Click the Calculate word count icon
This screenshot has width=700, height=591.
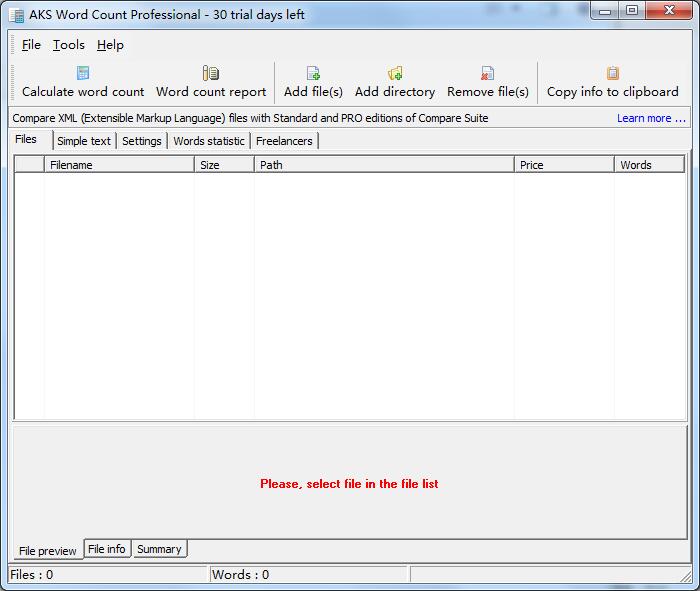83,73
